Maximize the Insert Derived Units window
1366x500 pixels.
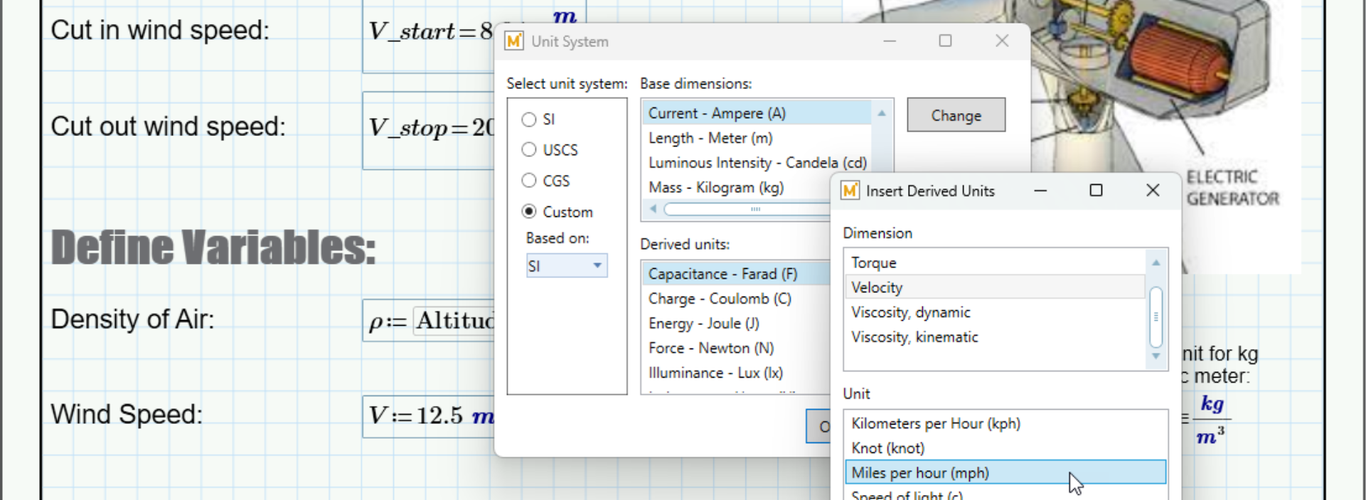pos(1096,191)
